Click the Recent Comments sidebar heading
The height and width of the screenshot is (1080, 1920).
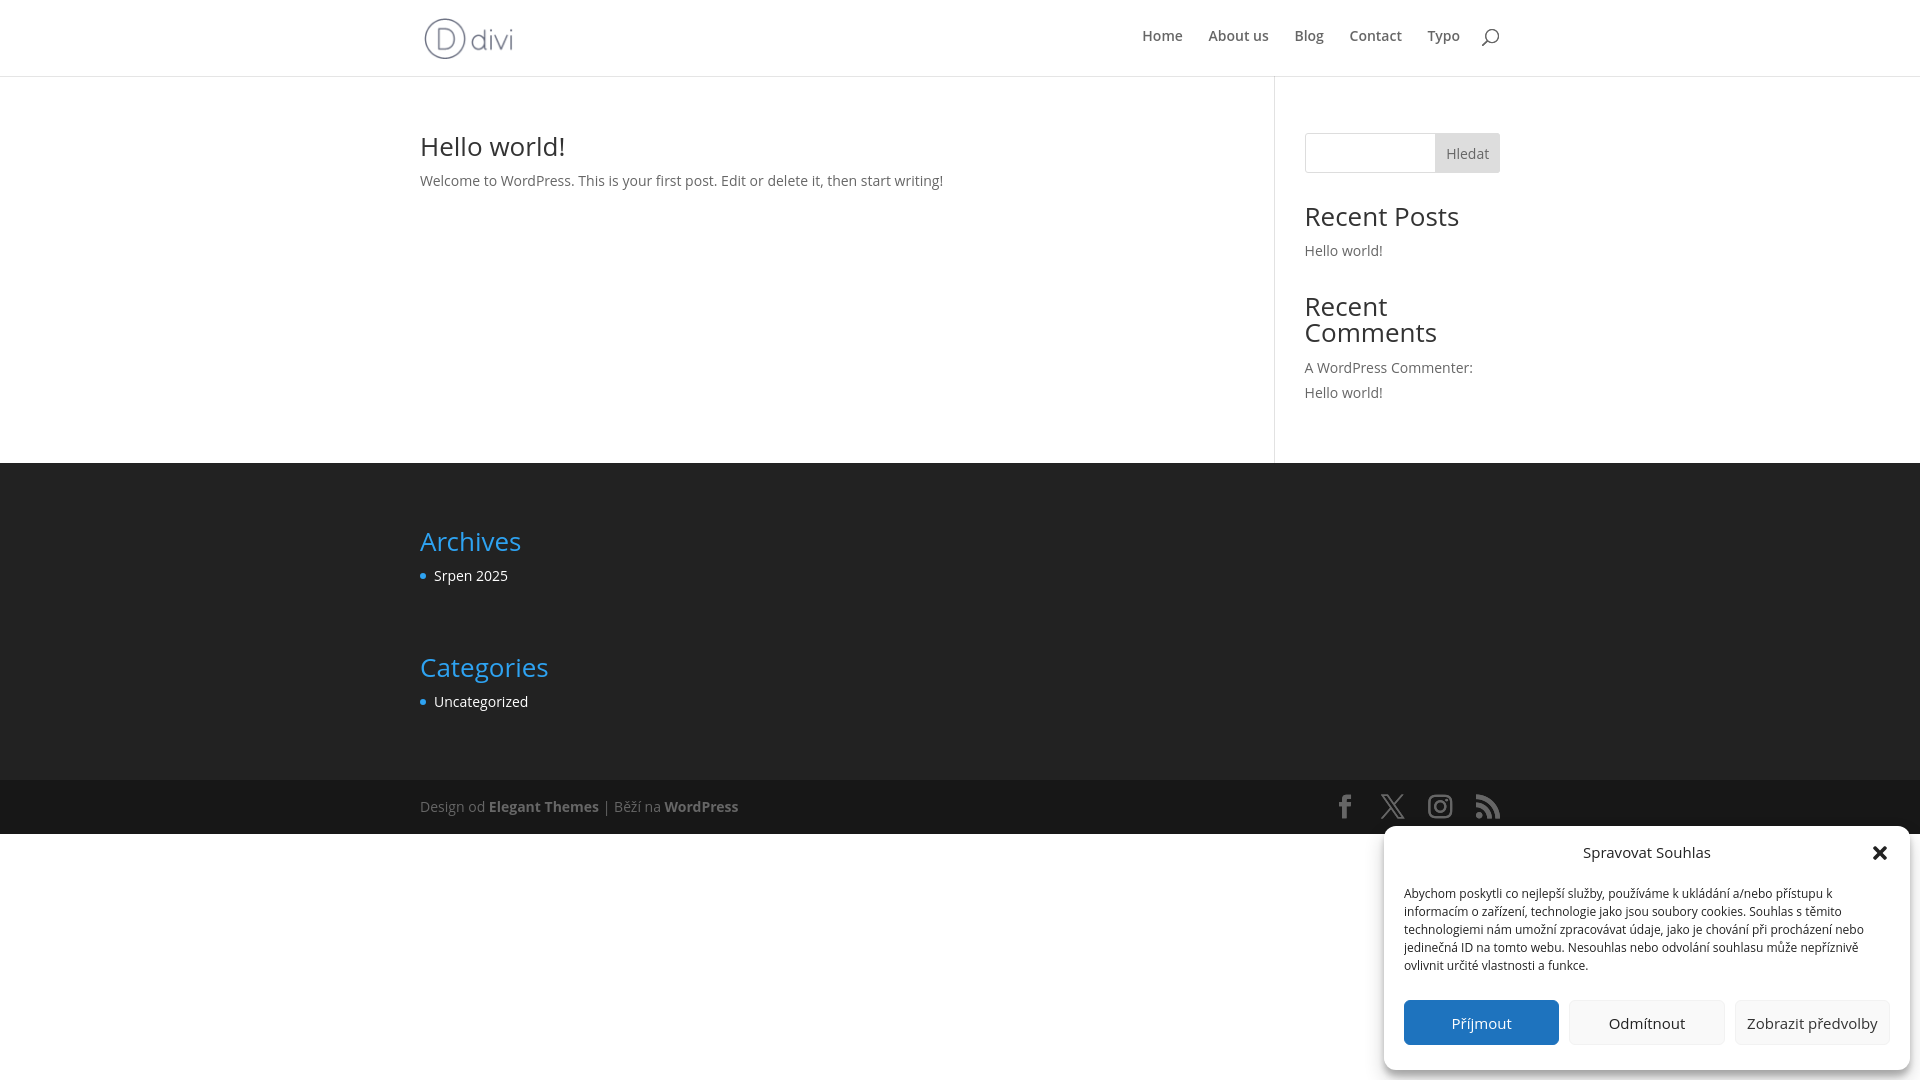[1371, 320]
